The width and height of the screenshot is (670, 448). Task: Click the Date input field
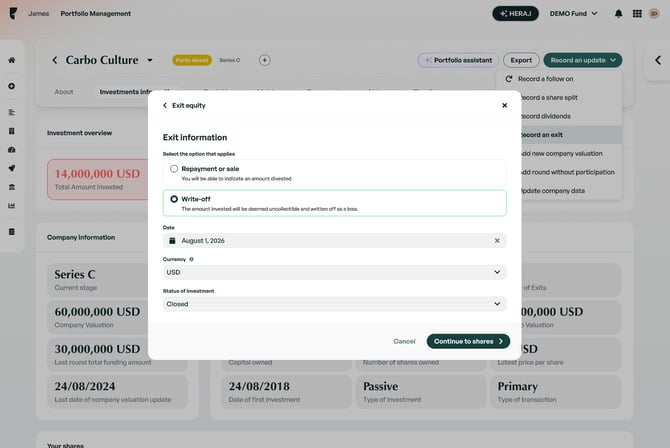(x=330, y=241)
